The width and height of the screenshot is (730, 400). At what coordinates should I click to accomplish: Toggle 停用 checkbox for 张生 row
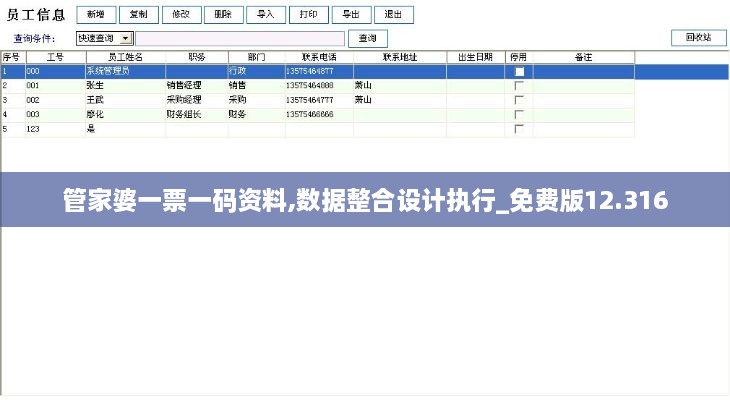pyautogui.click(x=519, y=86)
